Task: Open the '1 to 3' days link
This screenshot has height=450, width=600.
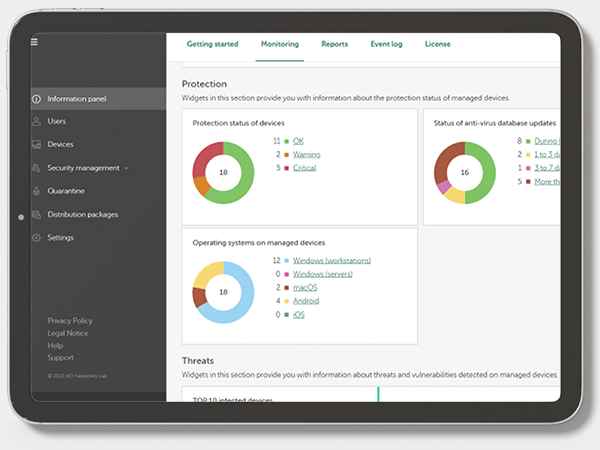Action: click(x=547, y=155)
